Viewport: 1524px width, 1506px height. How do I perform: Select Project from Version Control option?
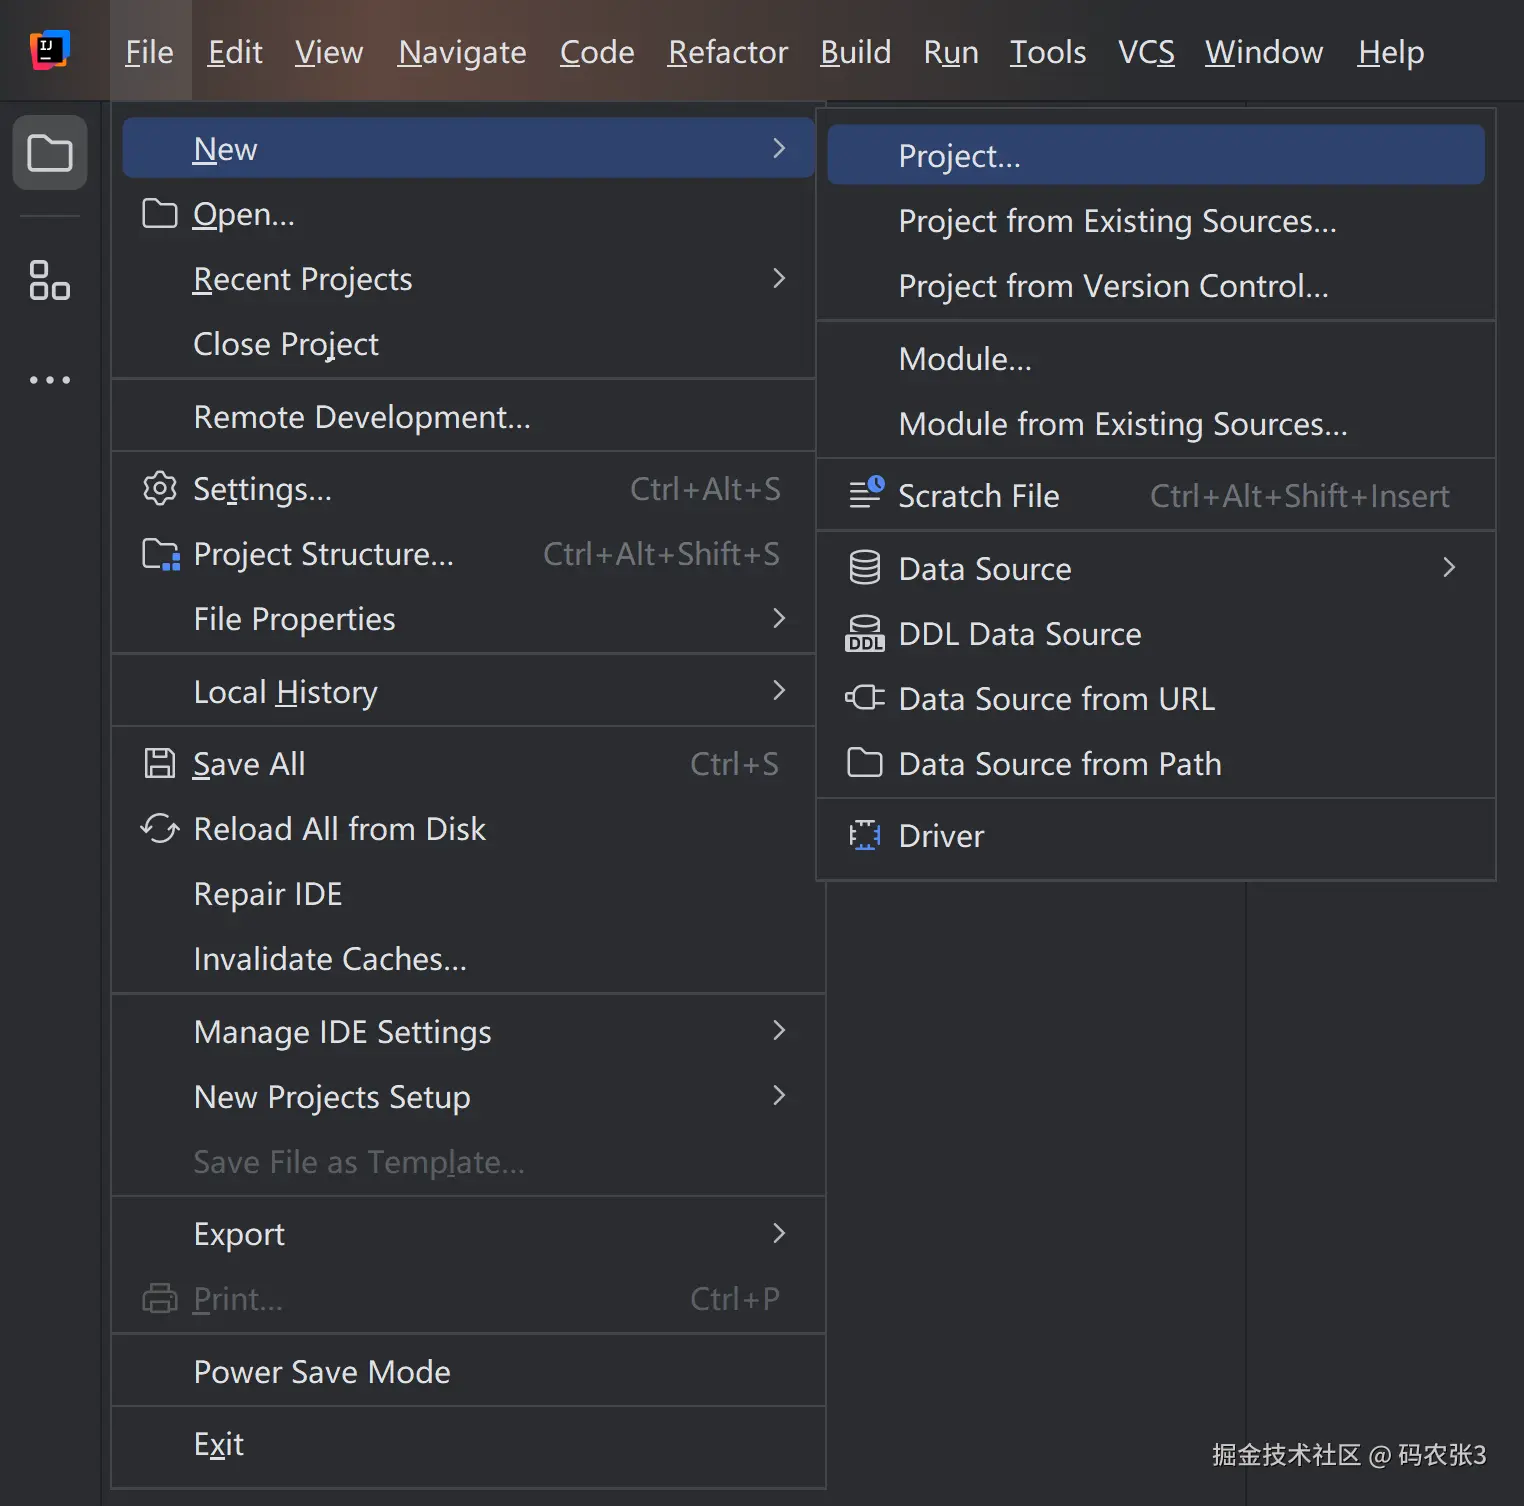[x=1113, y=287]
